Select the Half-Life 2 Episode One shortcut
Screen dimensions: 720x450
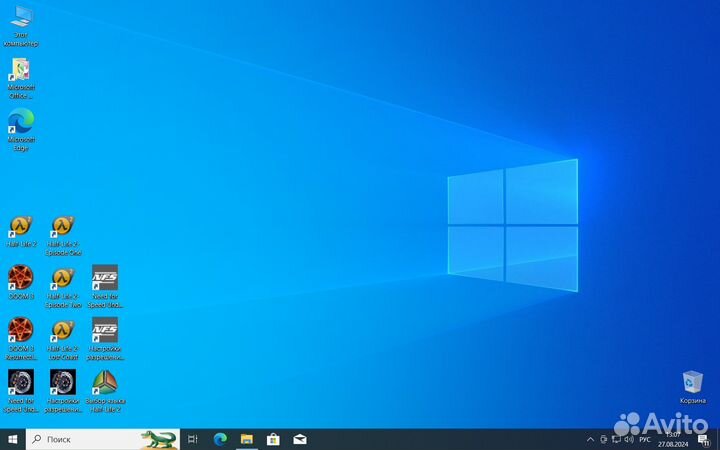[x=63, y=236]
